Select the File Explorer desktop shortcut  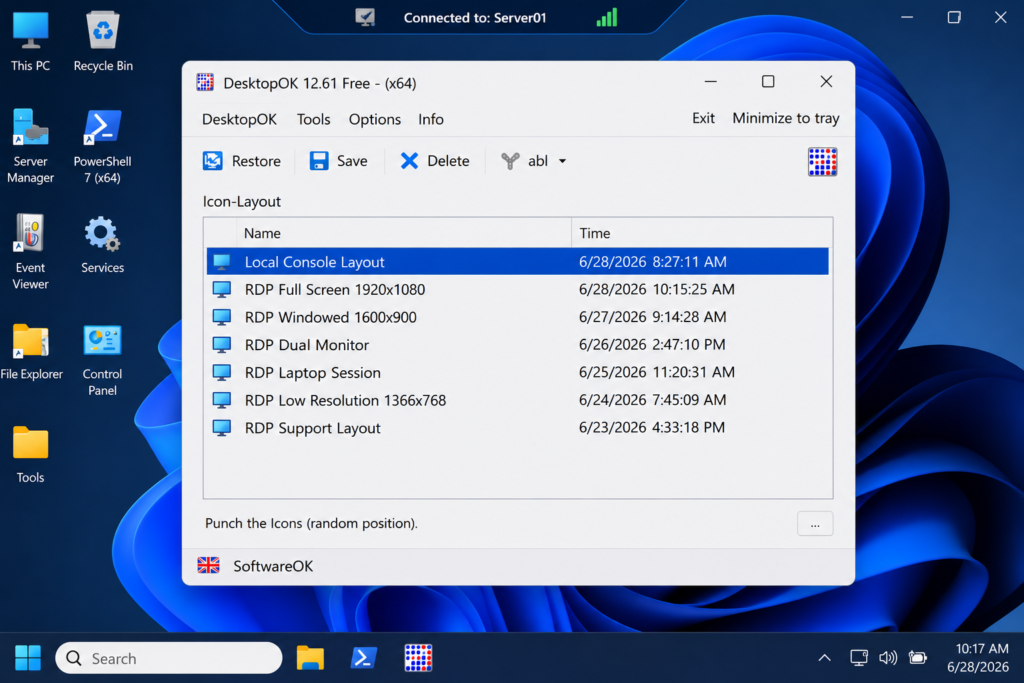(31, 352)
